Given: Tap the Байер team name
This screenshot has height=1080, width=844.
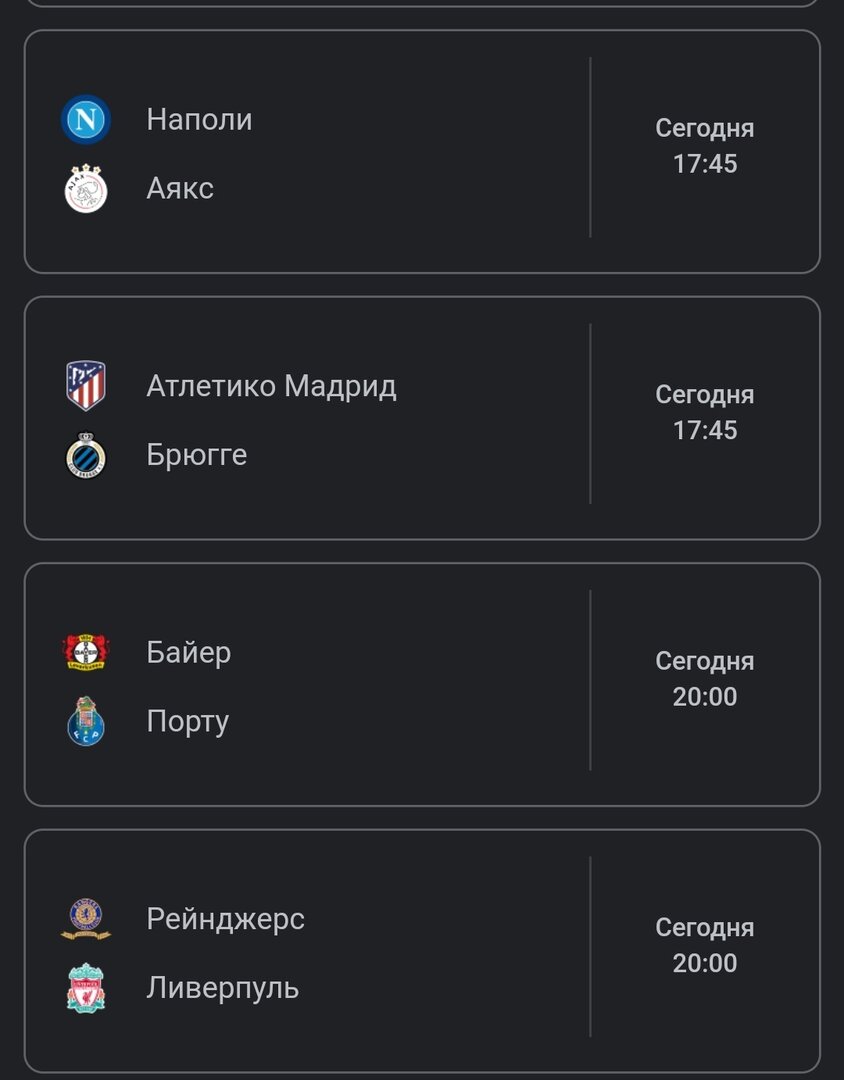Looking at the screenshot, I should pyautogui.click(x=188, y=653).
